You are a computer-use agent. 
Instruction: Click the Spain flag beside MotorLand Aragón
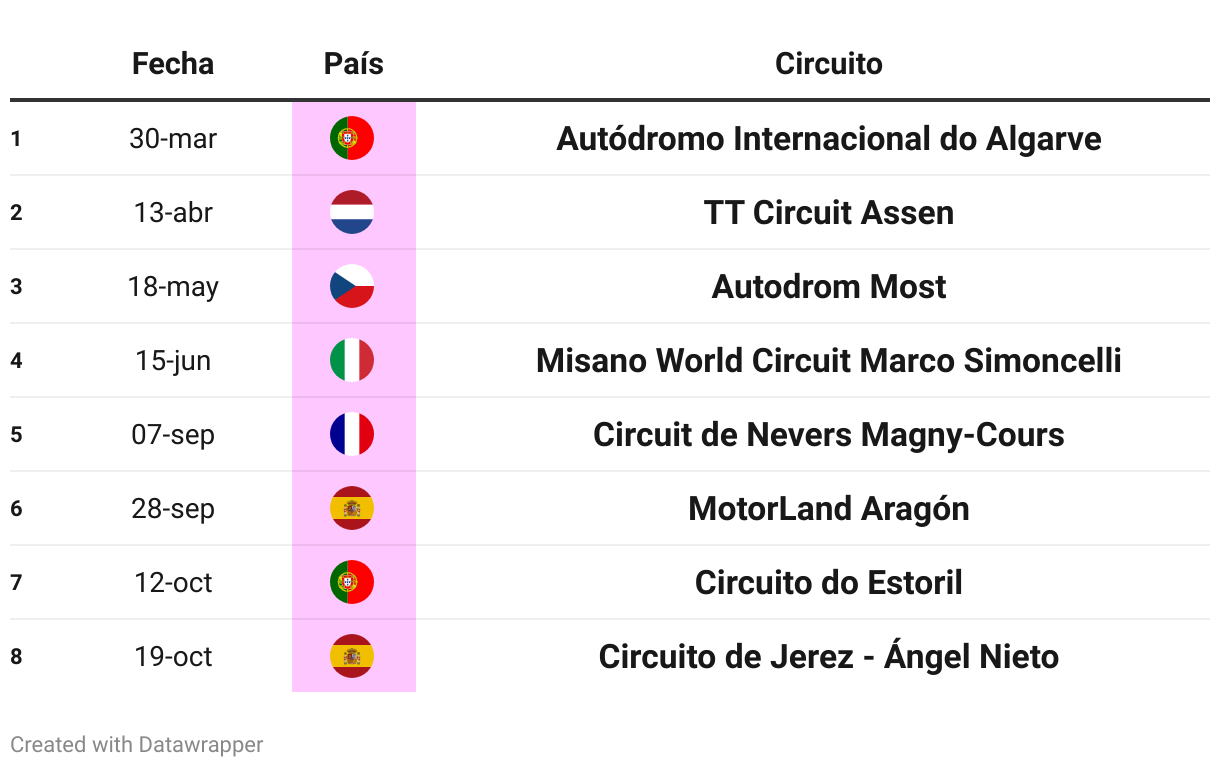click(352, 508)
